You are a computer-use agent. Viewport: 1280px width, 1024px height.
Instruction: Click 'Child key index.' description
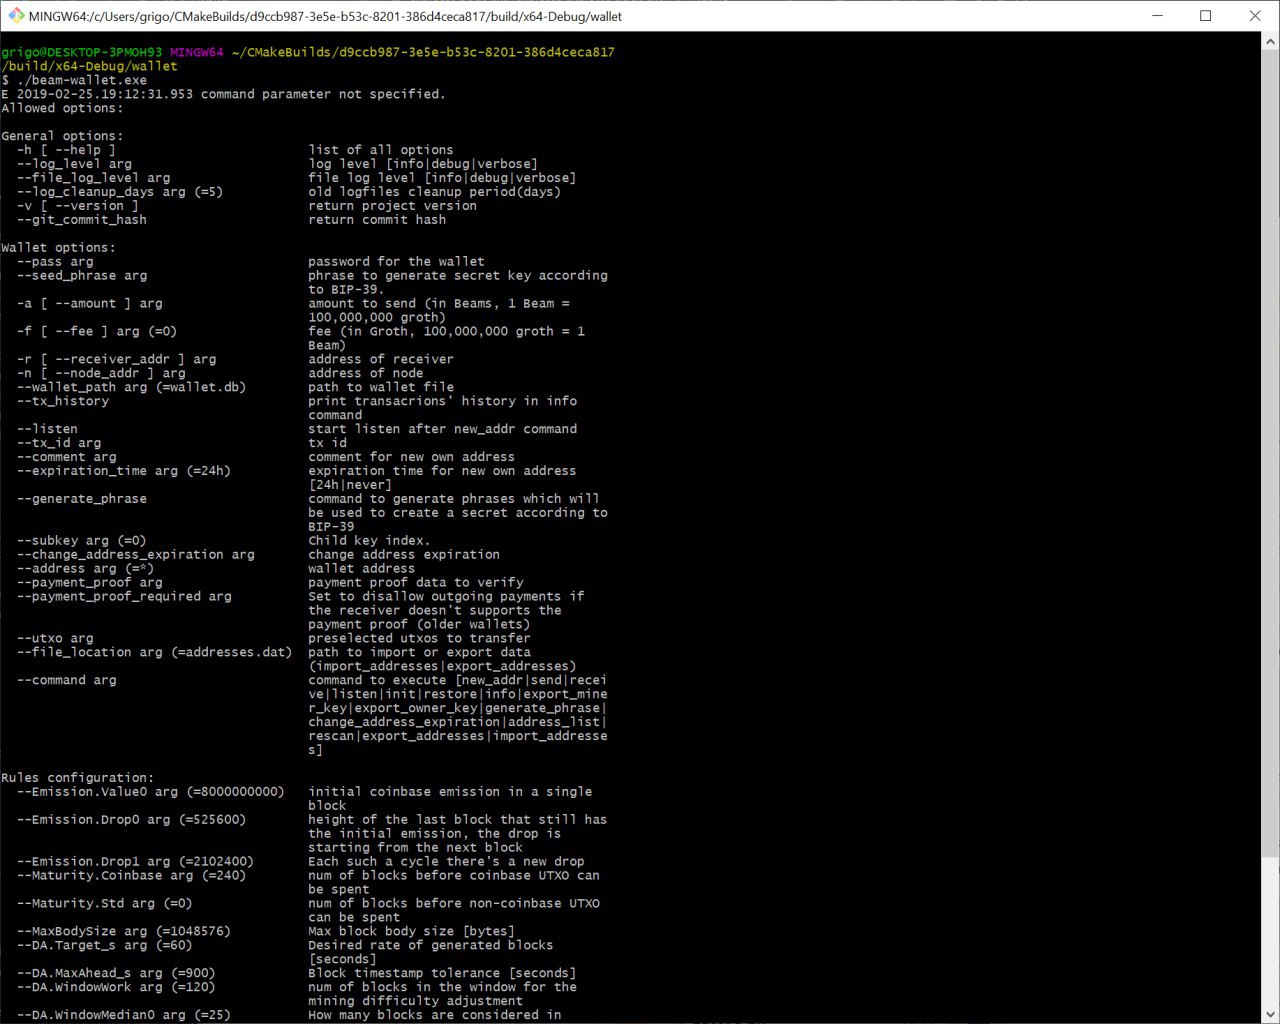(369, 542)
